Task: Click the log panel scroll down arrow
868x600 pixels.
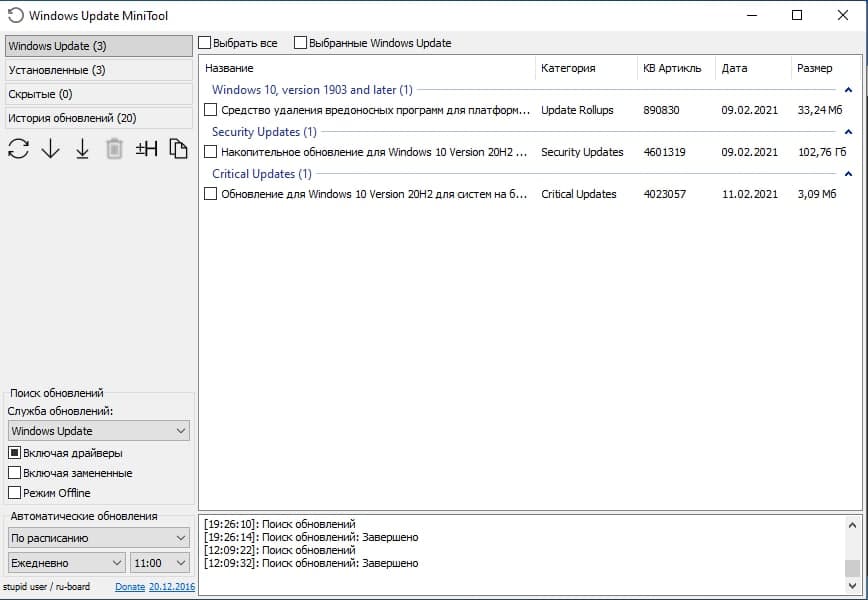Action: tap(852, 586)
